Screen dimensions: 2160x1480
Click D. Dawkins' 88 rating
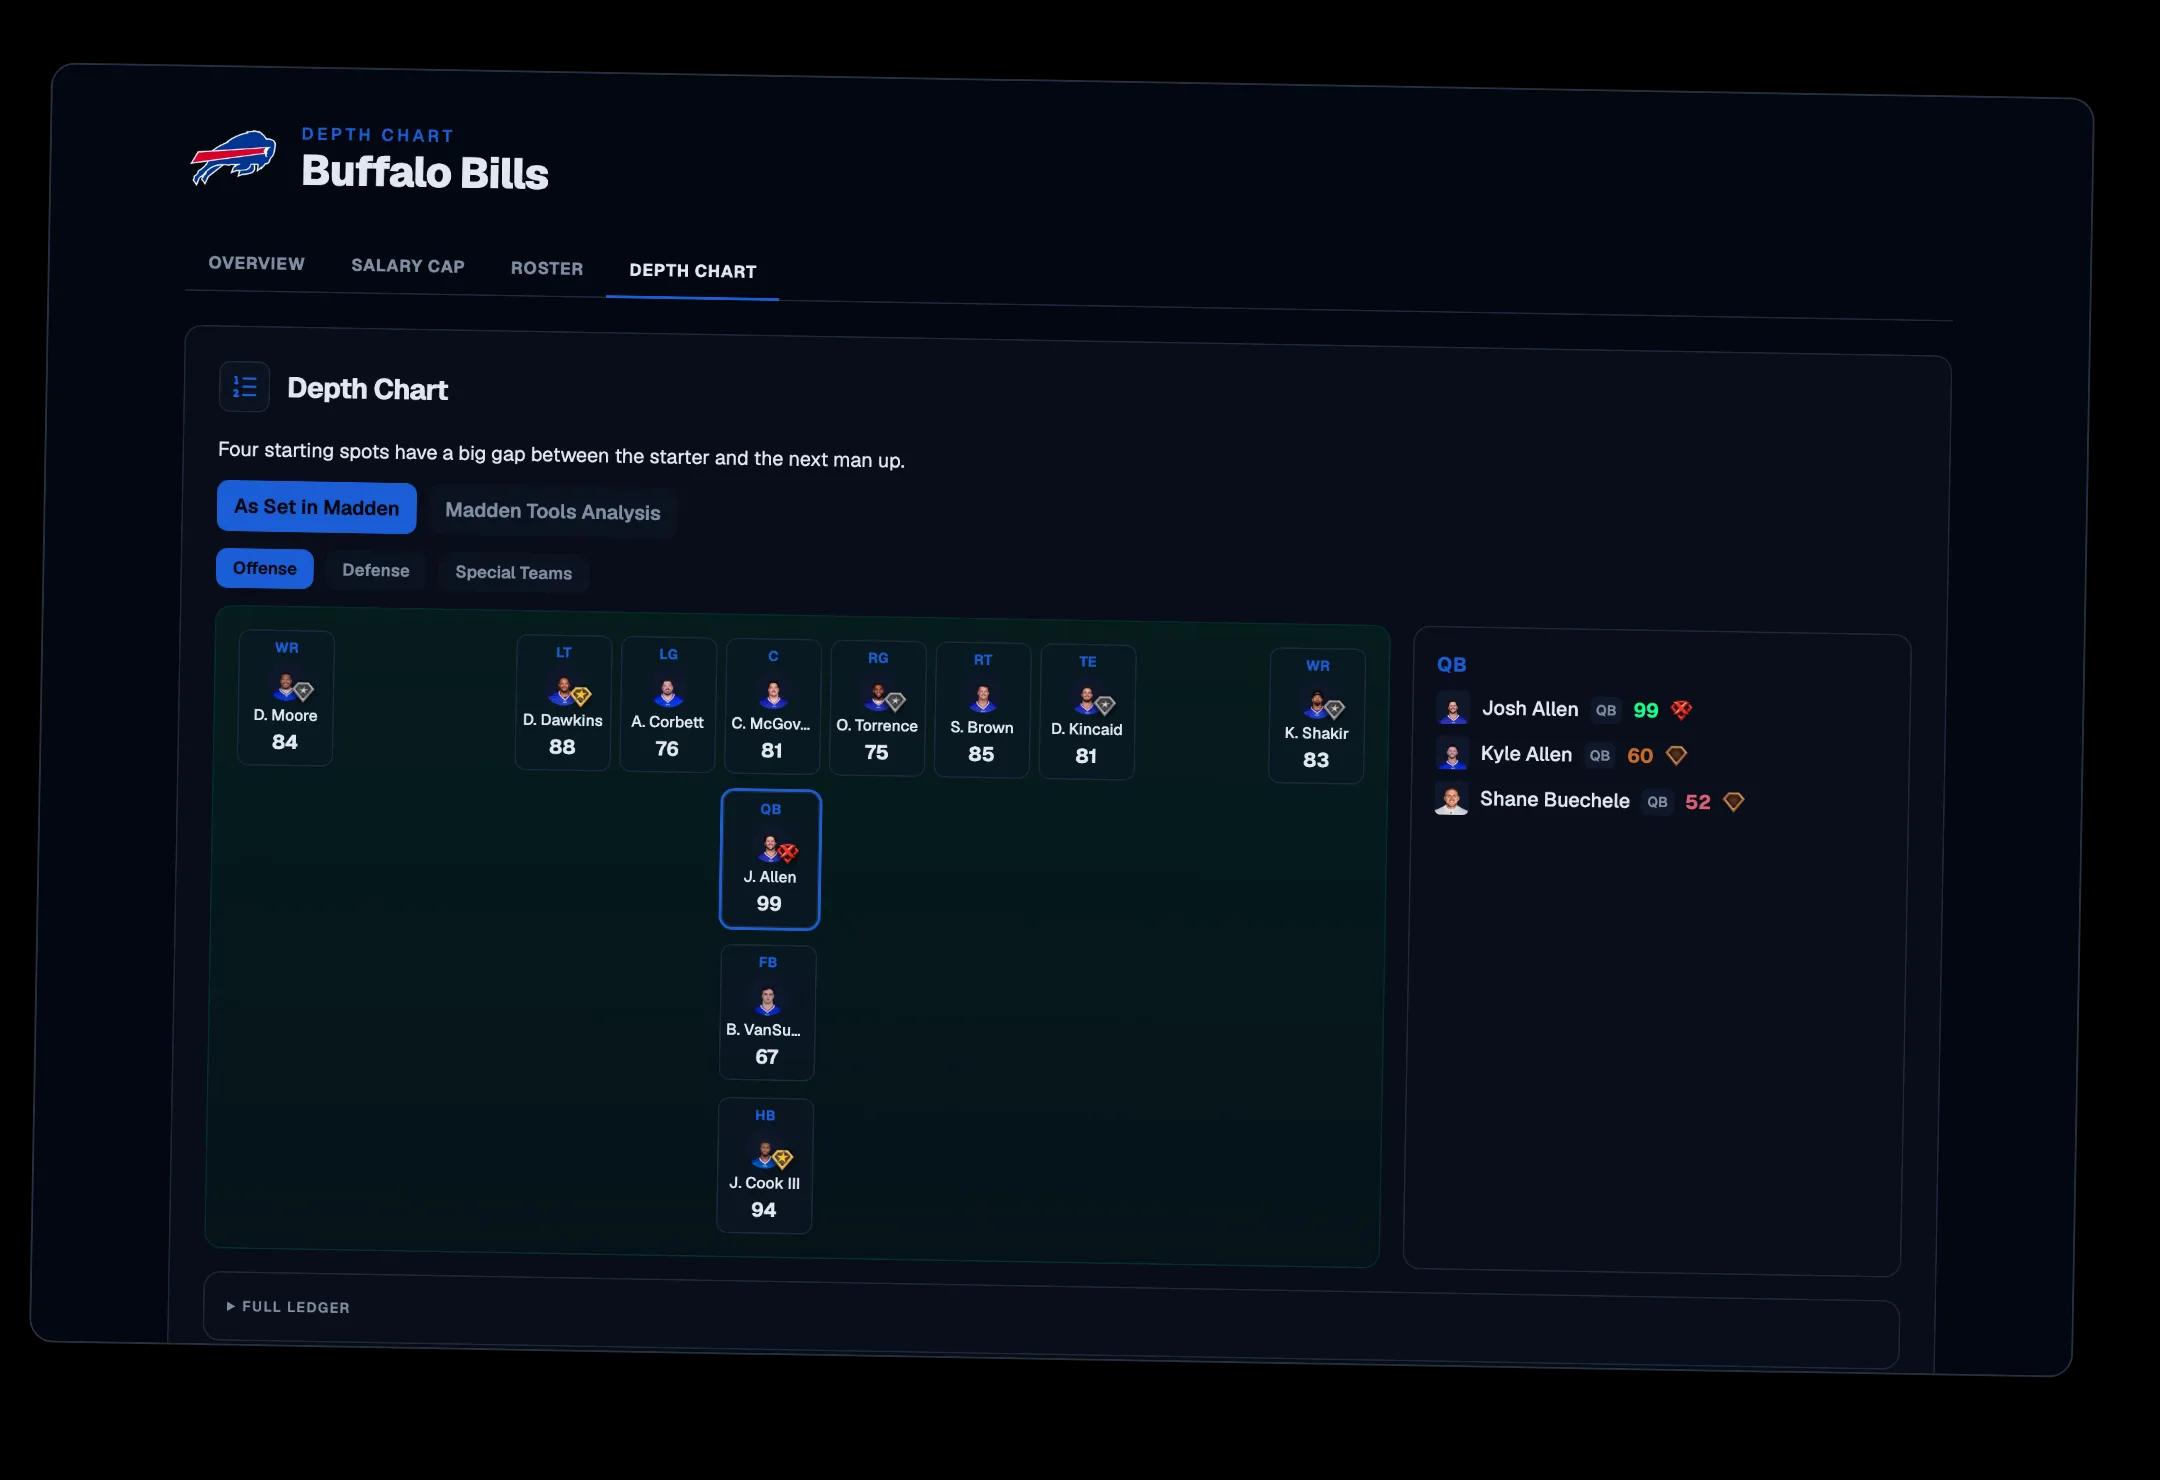click(562, 747)
